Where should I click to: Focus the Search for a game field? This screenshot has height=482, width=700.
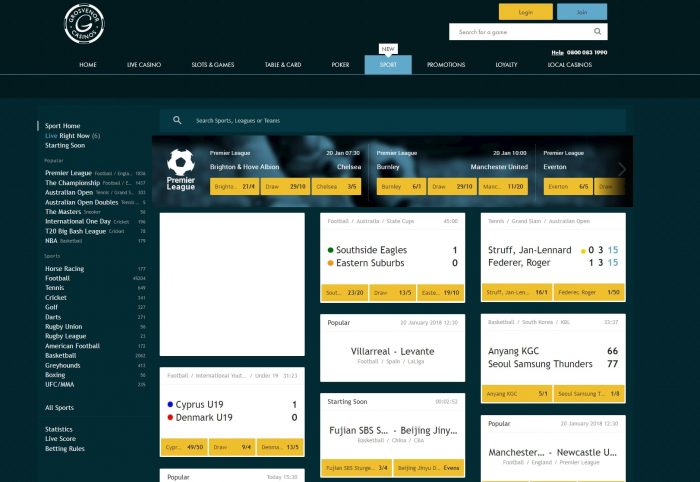(x=528, y=32)
